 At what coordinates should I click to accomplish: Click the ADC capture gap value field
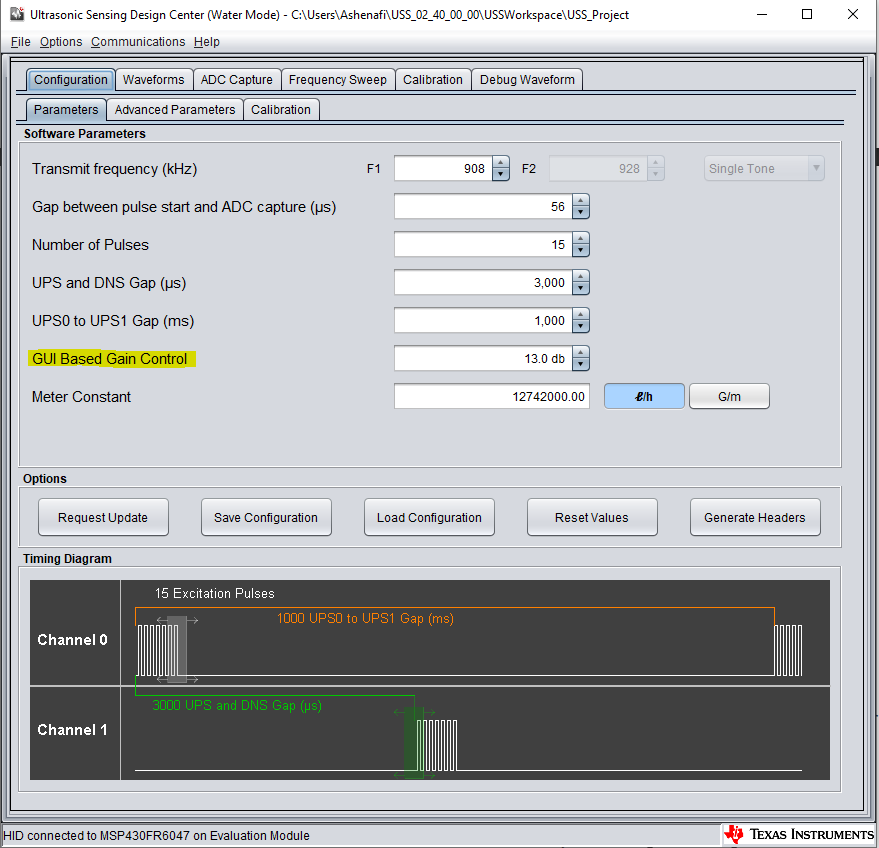click(x=483, y=207)
